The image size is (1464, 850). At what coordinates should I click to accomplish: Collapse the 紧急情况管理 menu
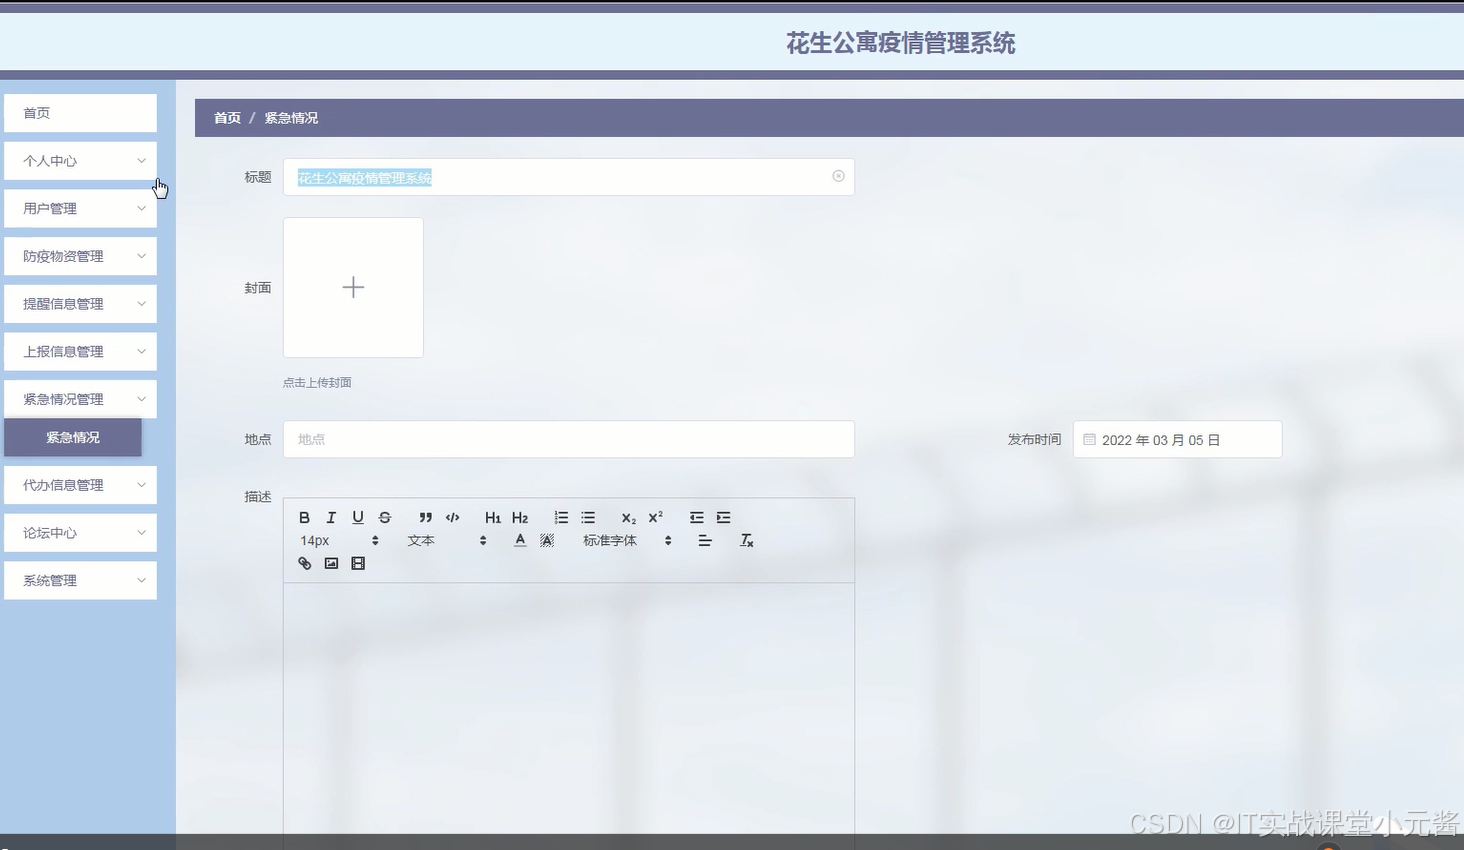[x=80, y=399]
